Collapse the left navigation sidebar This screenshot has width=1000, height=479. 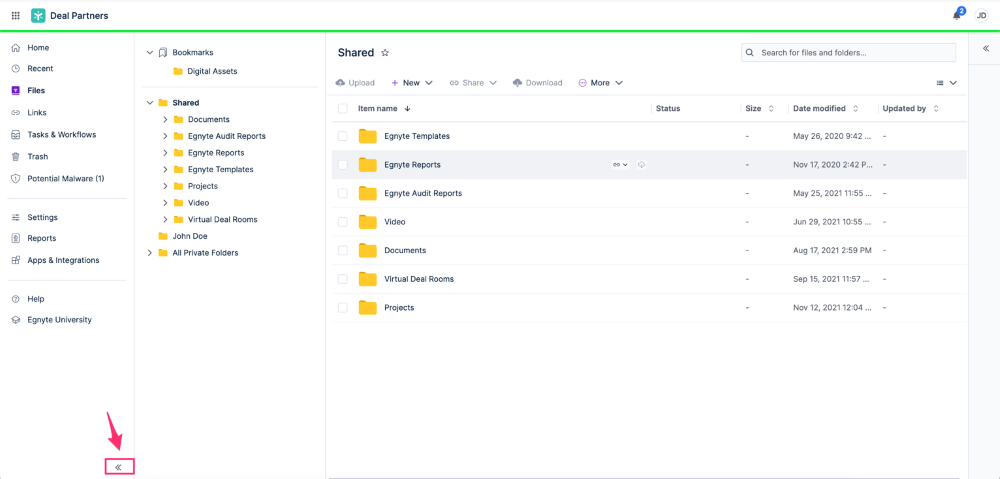click(119, 468)
